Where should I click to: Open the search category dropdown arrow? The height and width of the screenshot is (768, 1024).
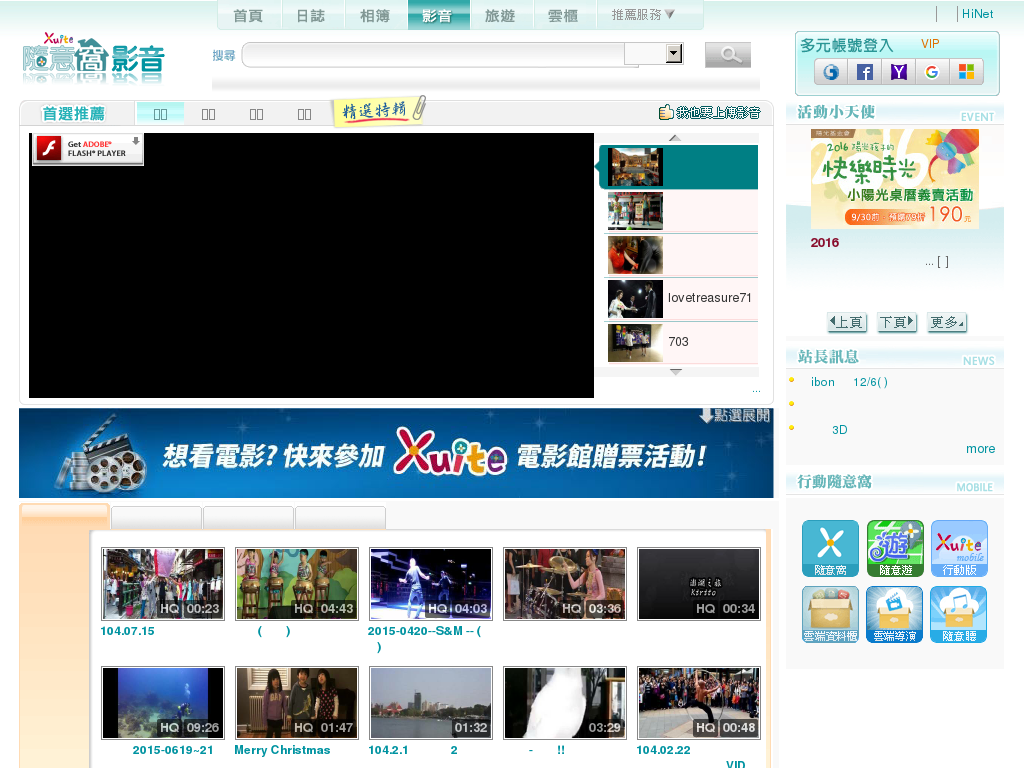coord(672,54)
